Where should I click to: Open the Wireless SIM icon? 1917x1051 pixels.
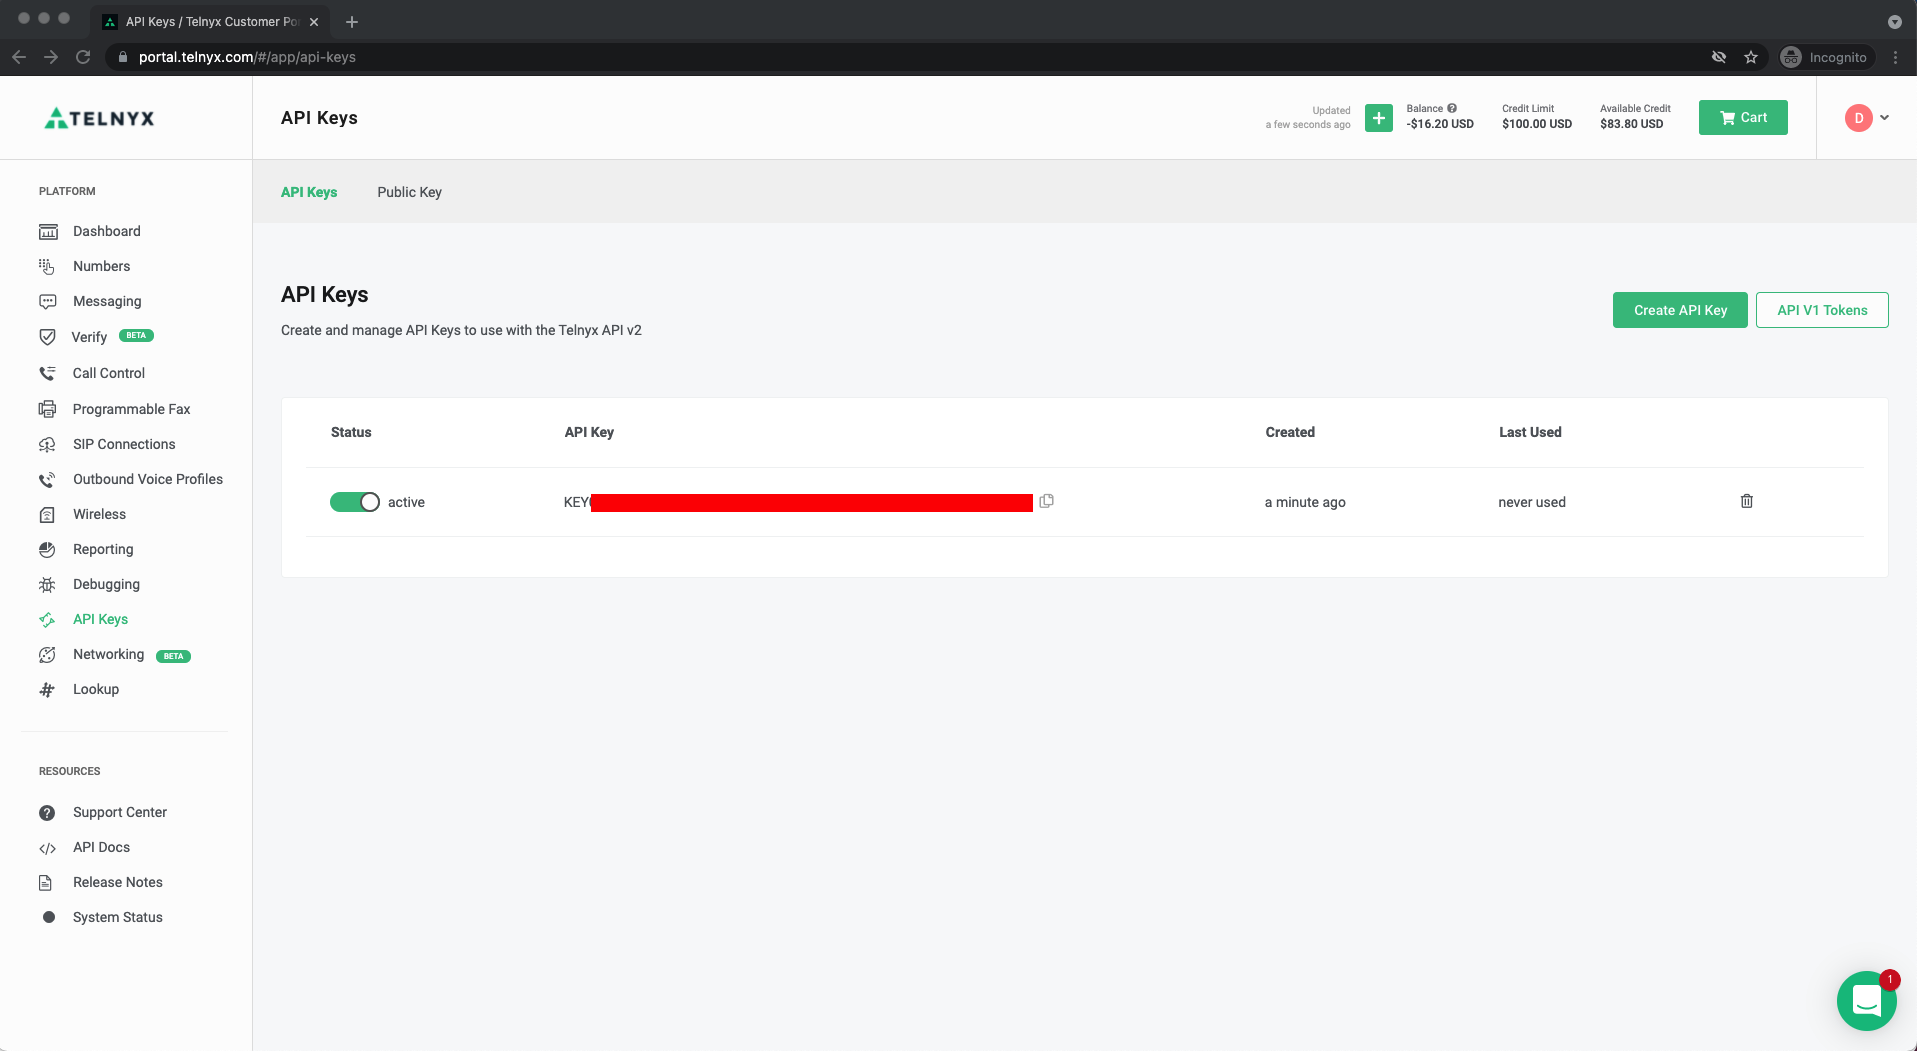coord(47,515)
